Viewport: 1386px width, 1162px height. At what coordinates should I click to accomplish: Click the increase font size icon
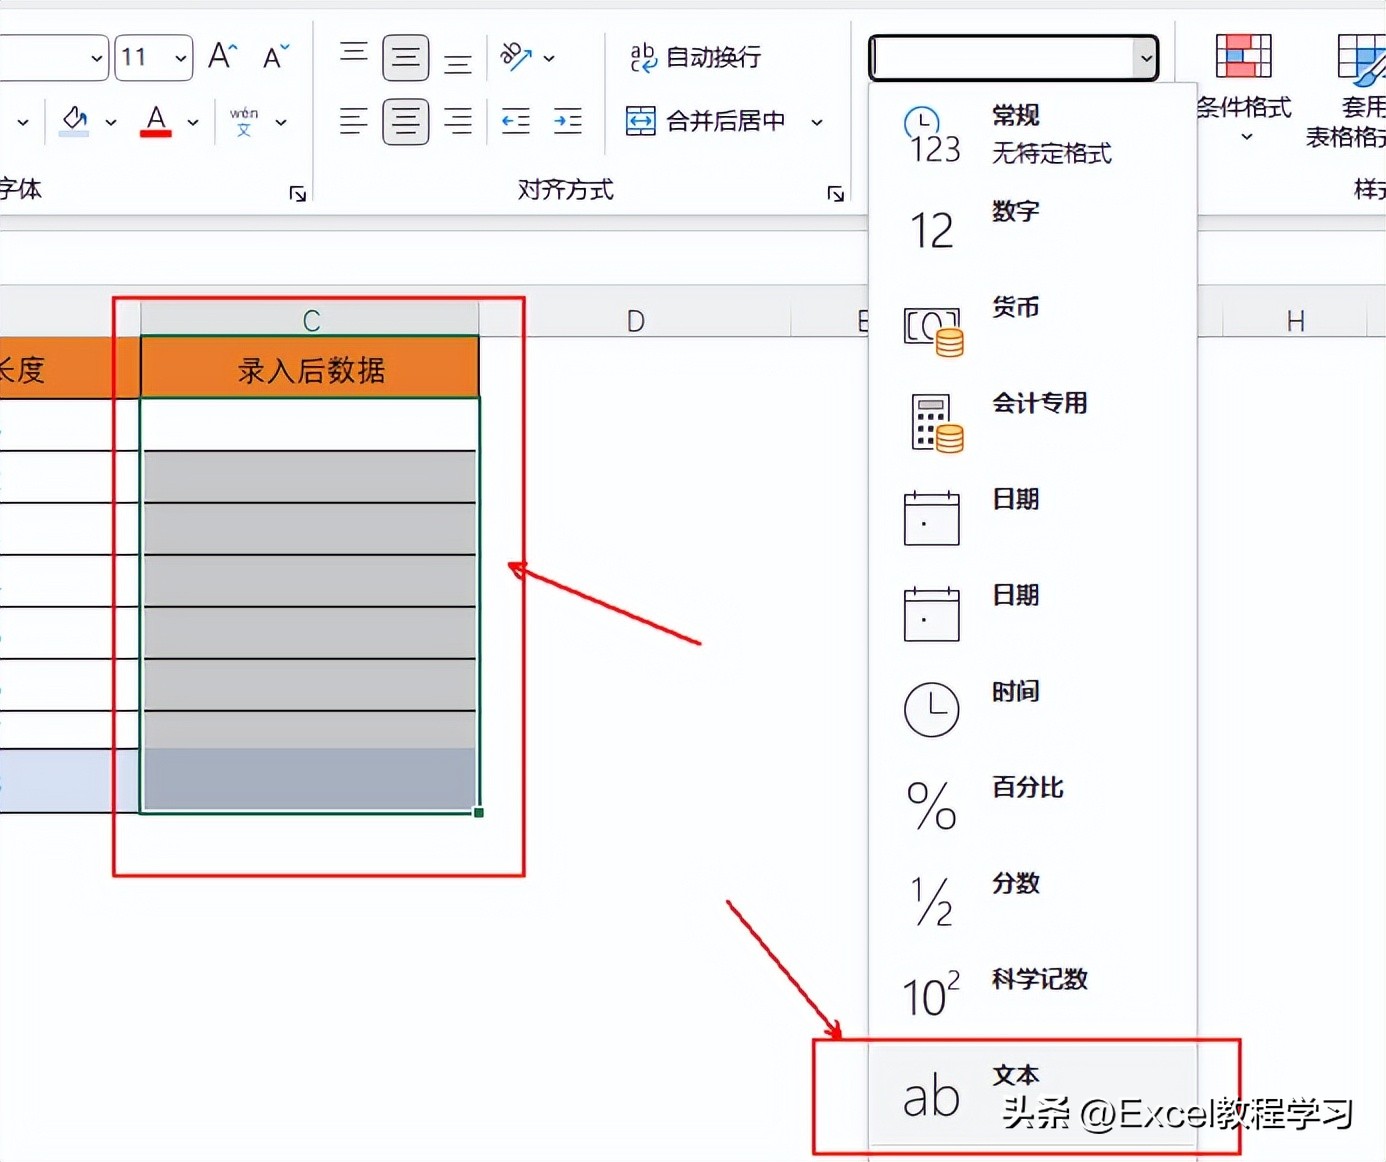[x=221, y=56]
